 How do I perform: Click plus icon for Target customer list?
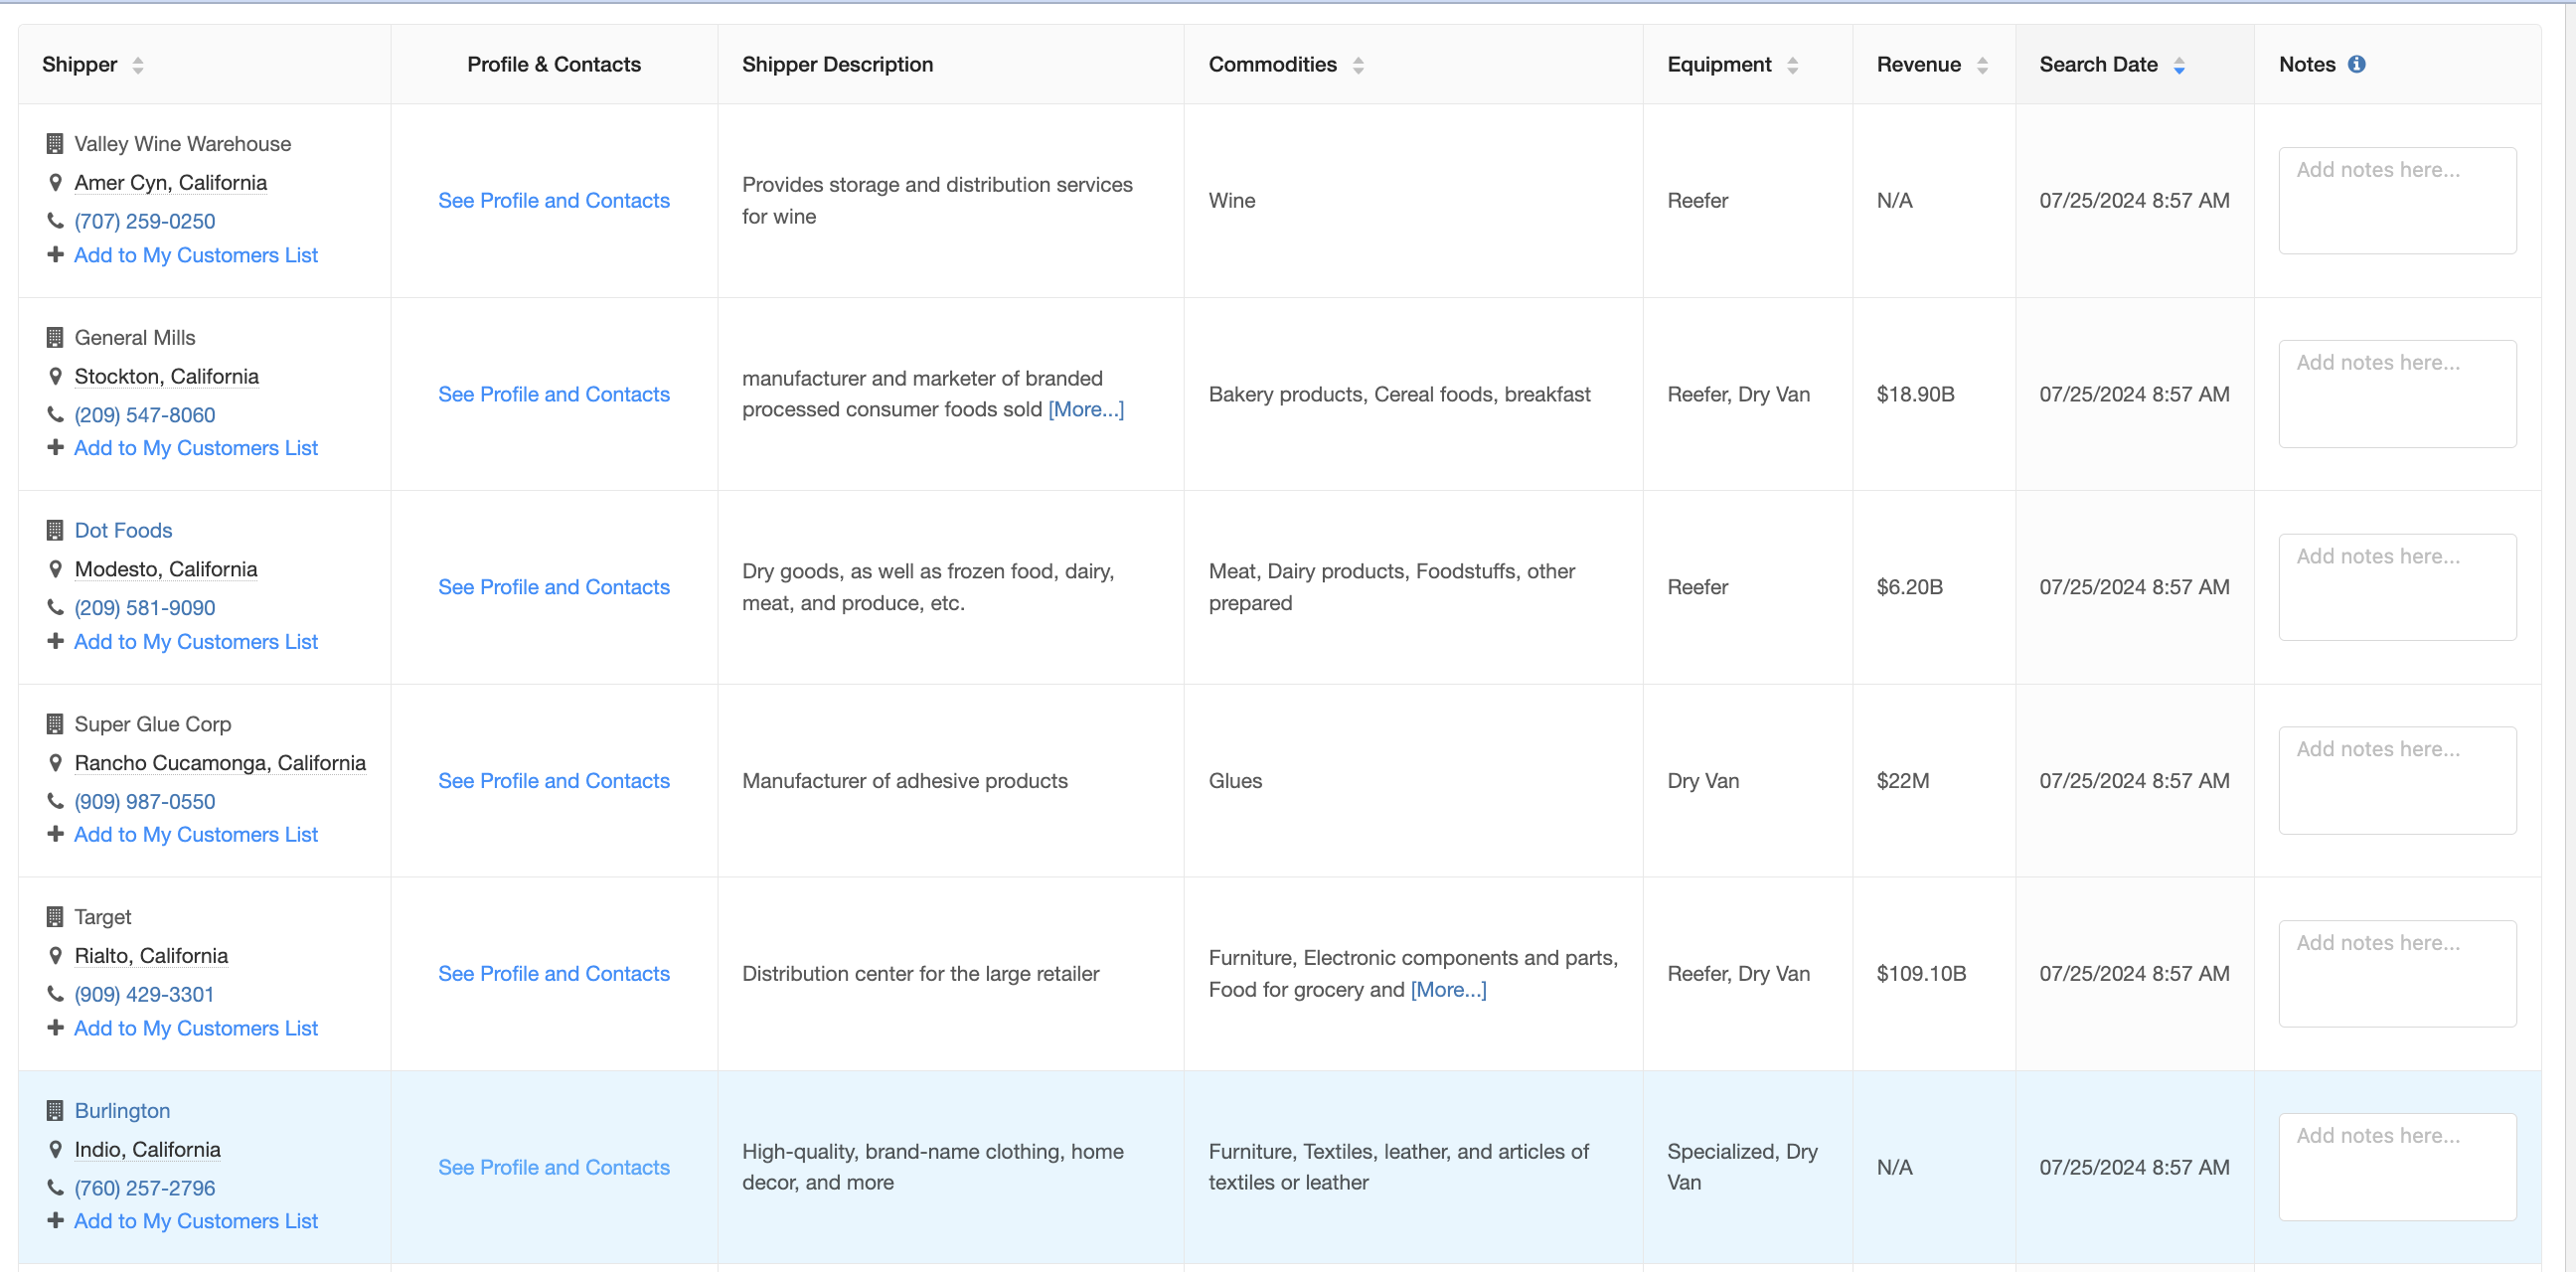(x=55, y=1028)
